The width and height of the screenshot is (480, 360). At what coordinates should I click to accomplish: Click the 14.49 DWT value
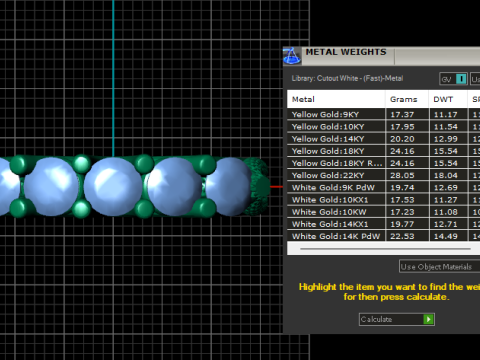point(446,236)
